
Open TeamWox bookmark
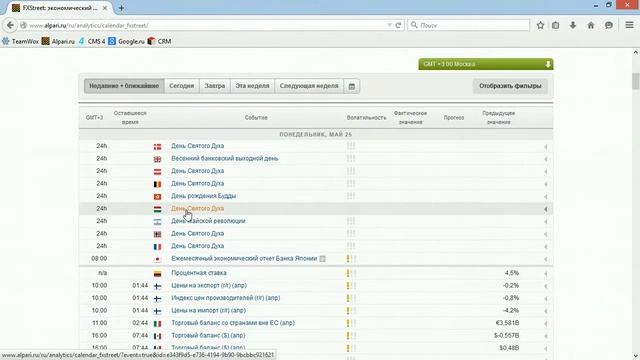[x=20, y=41]
